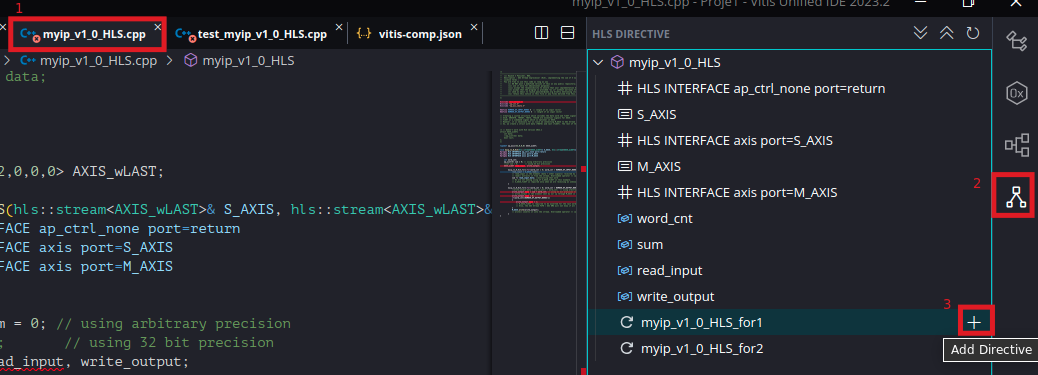The image size is (1038, 375).
Task: Select the S_AXIS port item
Action: (x=789, y=115)
